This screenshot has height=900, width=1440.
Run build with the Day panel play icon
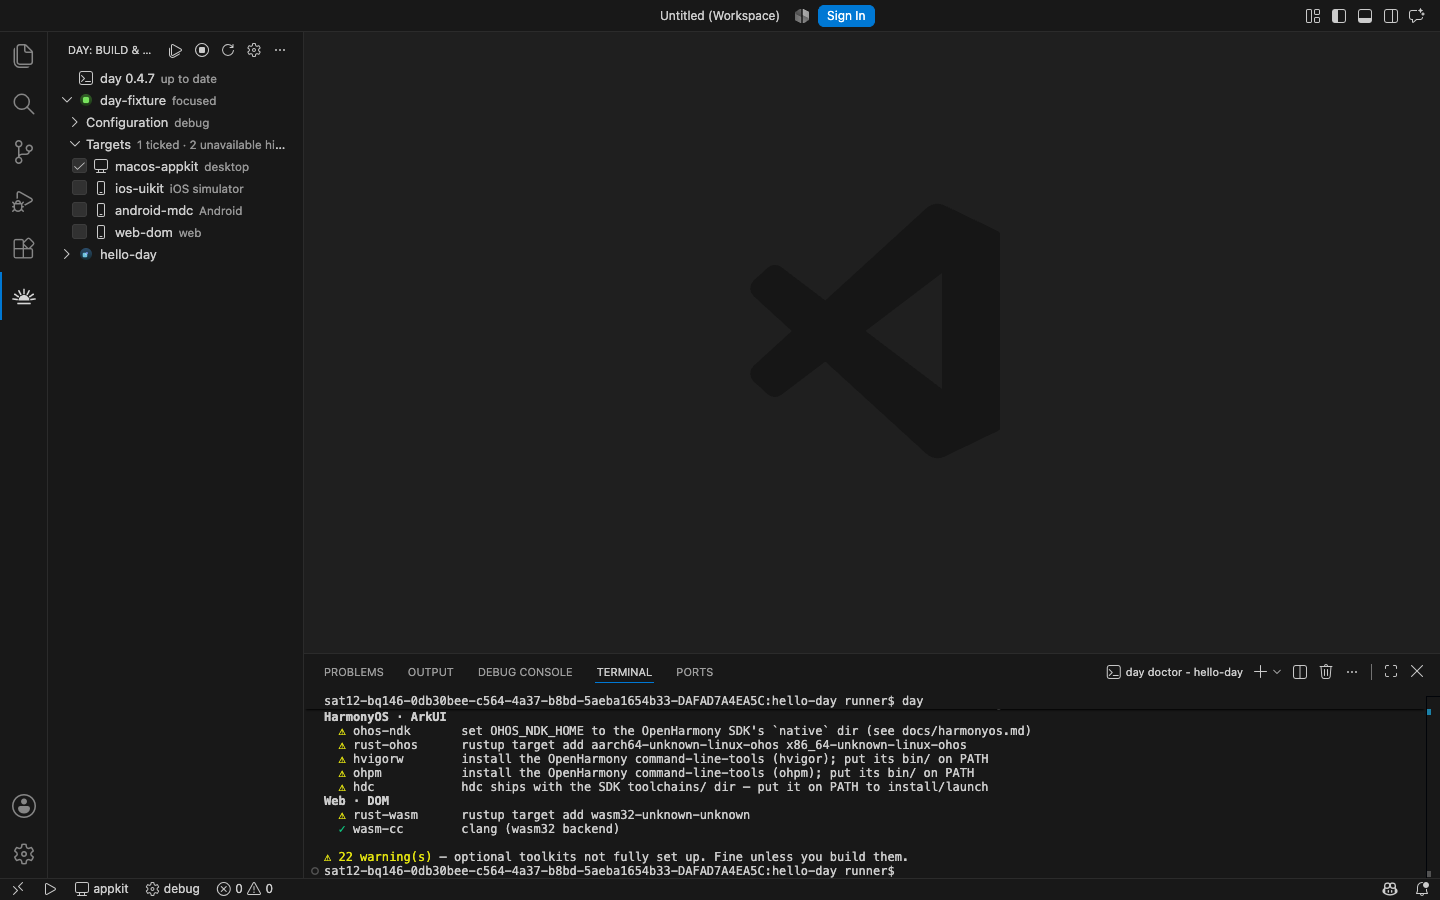click(176, 50)
